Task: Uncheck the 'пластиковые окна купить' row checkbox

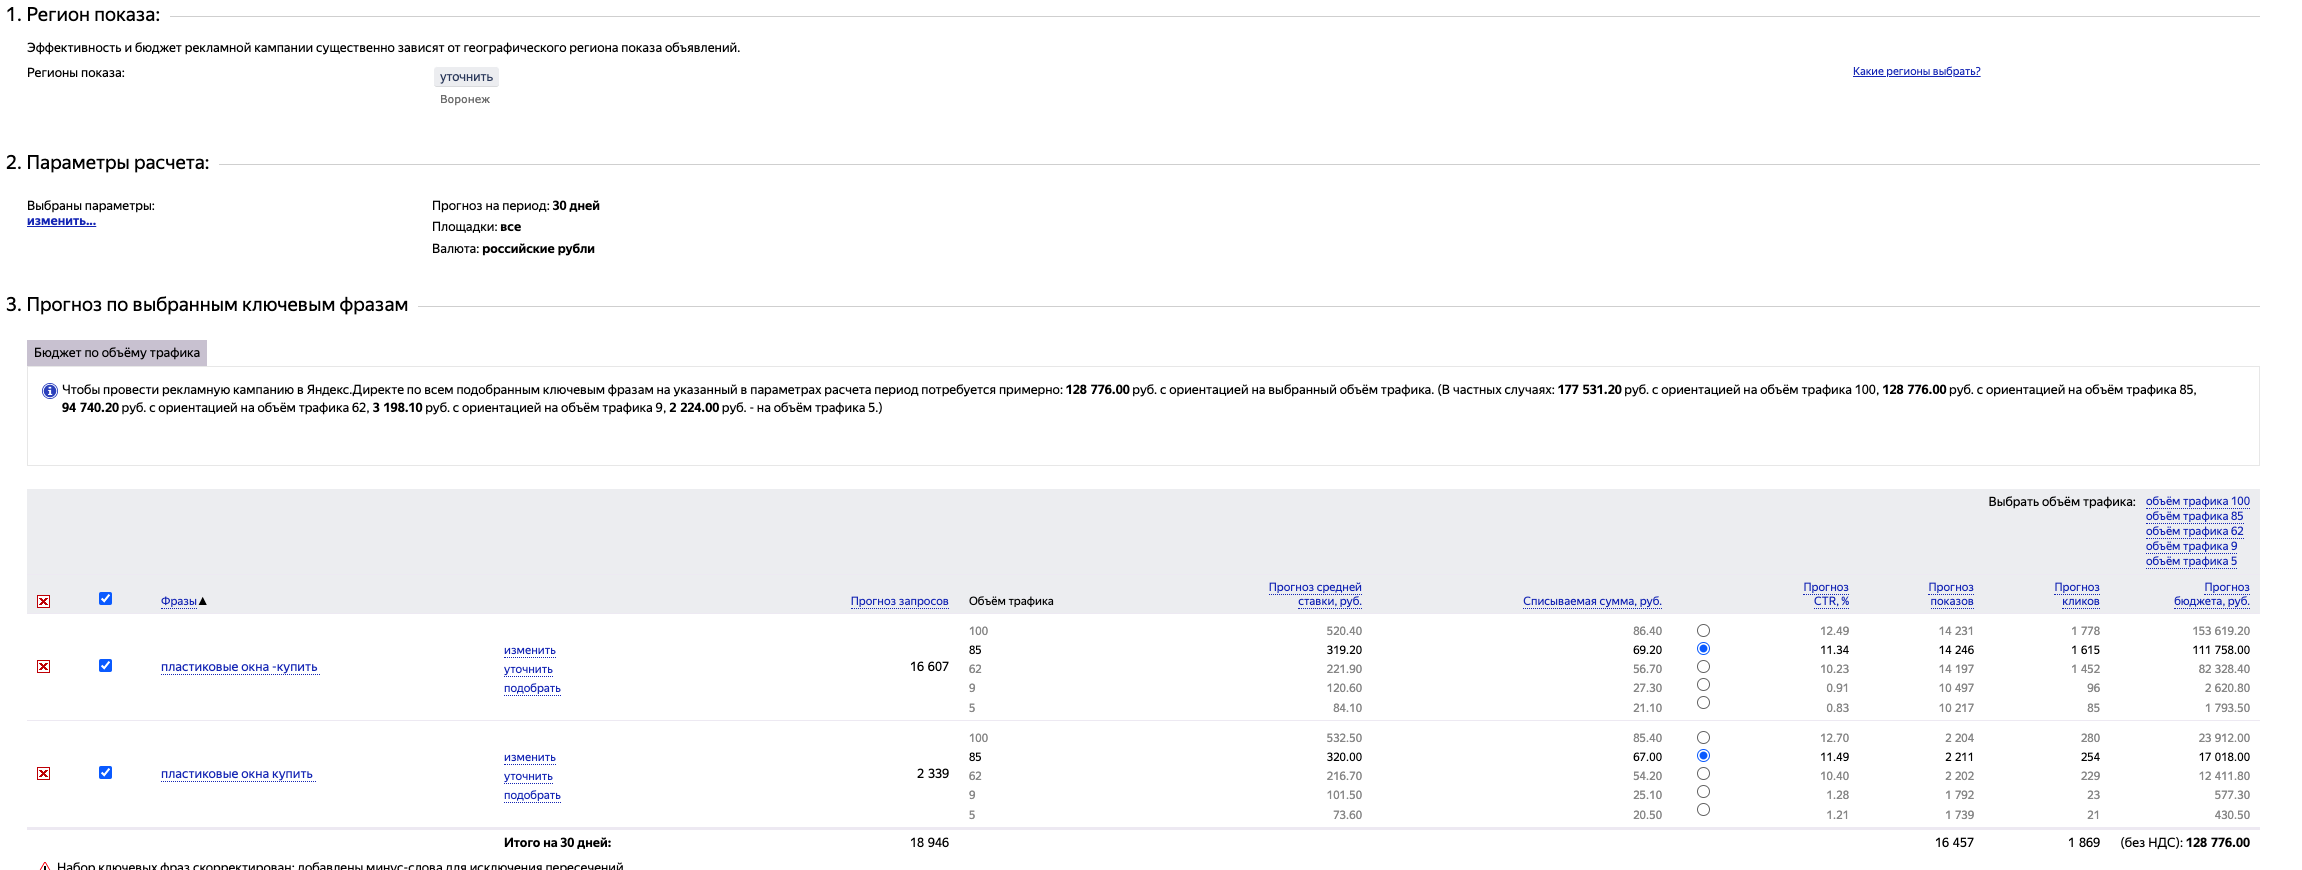Action: point(105,773)
